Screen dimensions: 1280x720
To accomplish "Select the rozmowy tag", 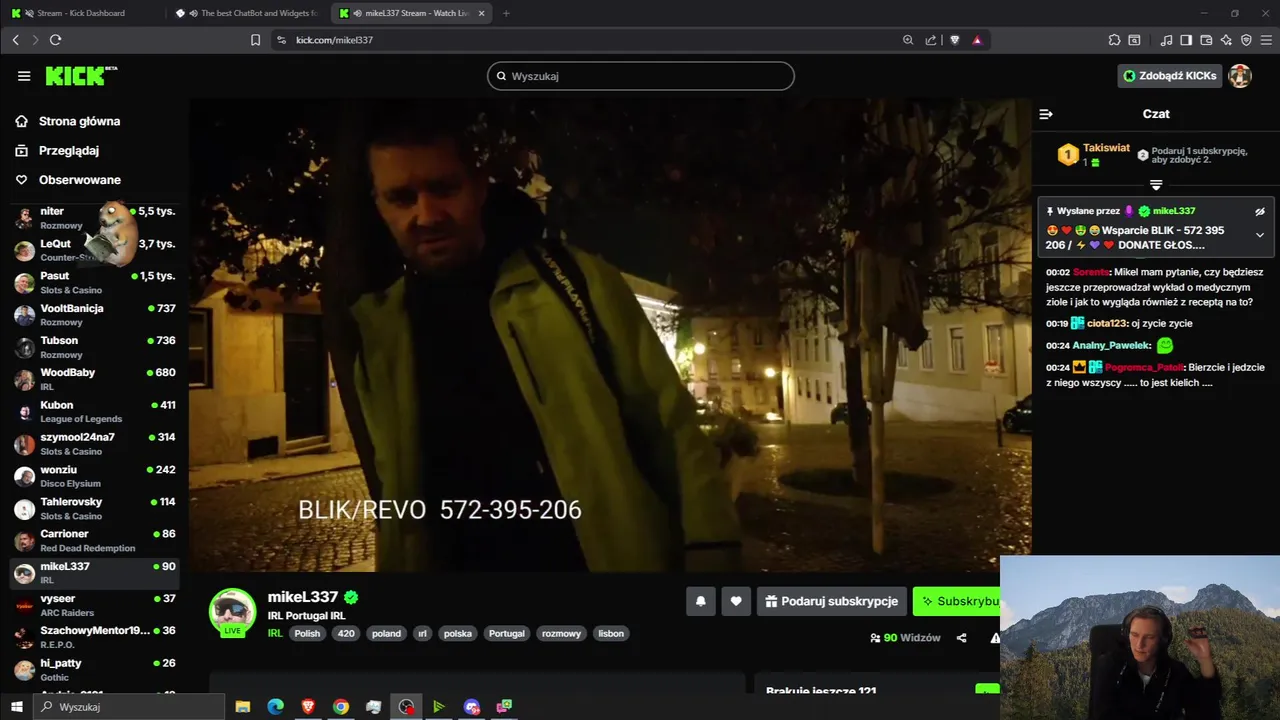I will click(561, 633).
